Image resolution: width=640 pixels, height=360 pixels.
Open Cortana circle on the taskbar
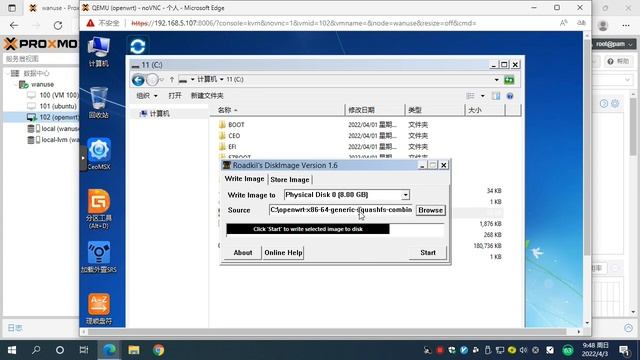60,350
